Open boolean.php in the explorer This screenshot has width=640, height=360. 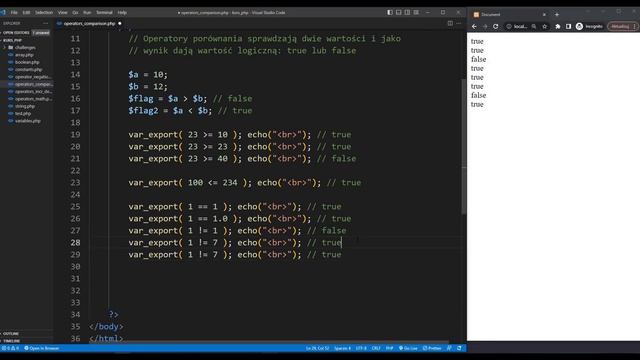(x=27, y=62)
